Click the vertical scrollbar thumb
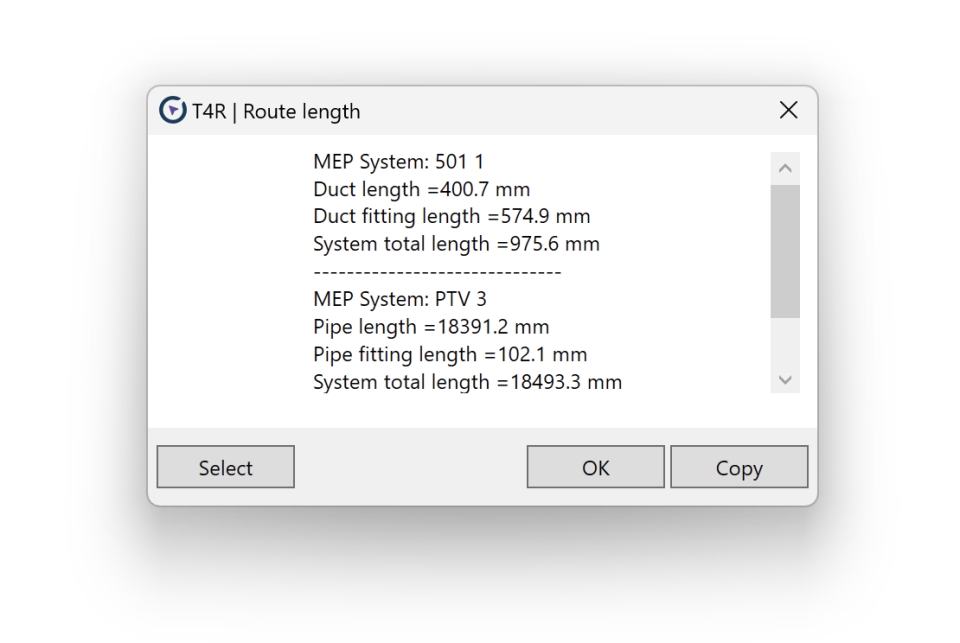The width and height of the screenshot is (960, 643). tap(785, 250)
